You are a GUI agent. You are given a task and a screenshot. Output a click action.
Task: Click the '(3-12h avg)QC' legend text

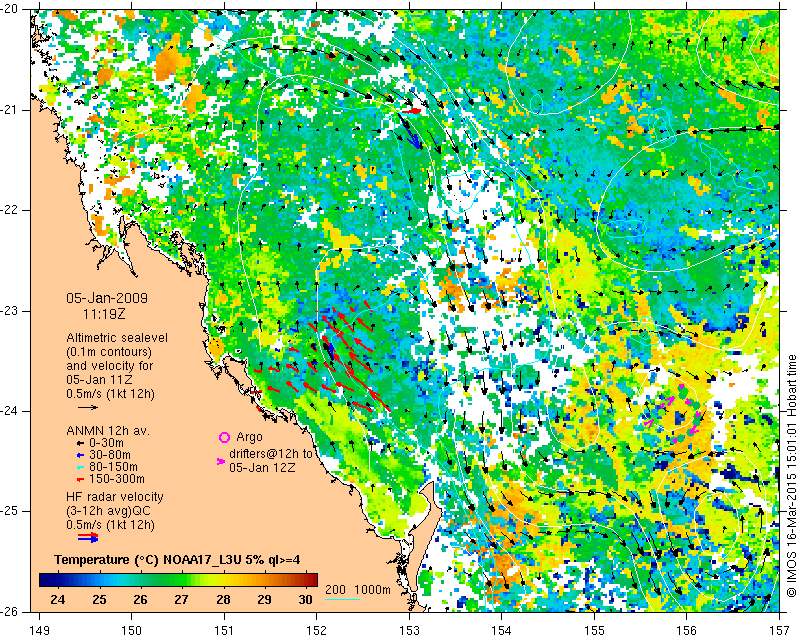(108, 511)
